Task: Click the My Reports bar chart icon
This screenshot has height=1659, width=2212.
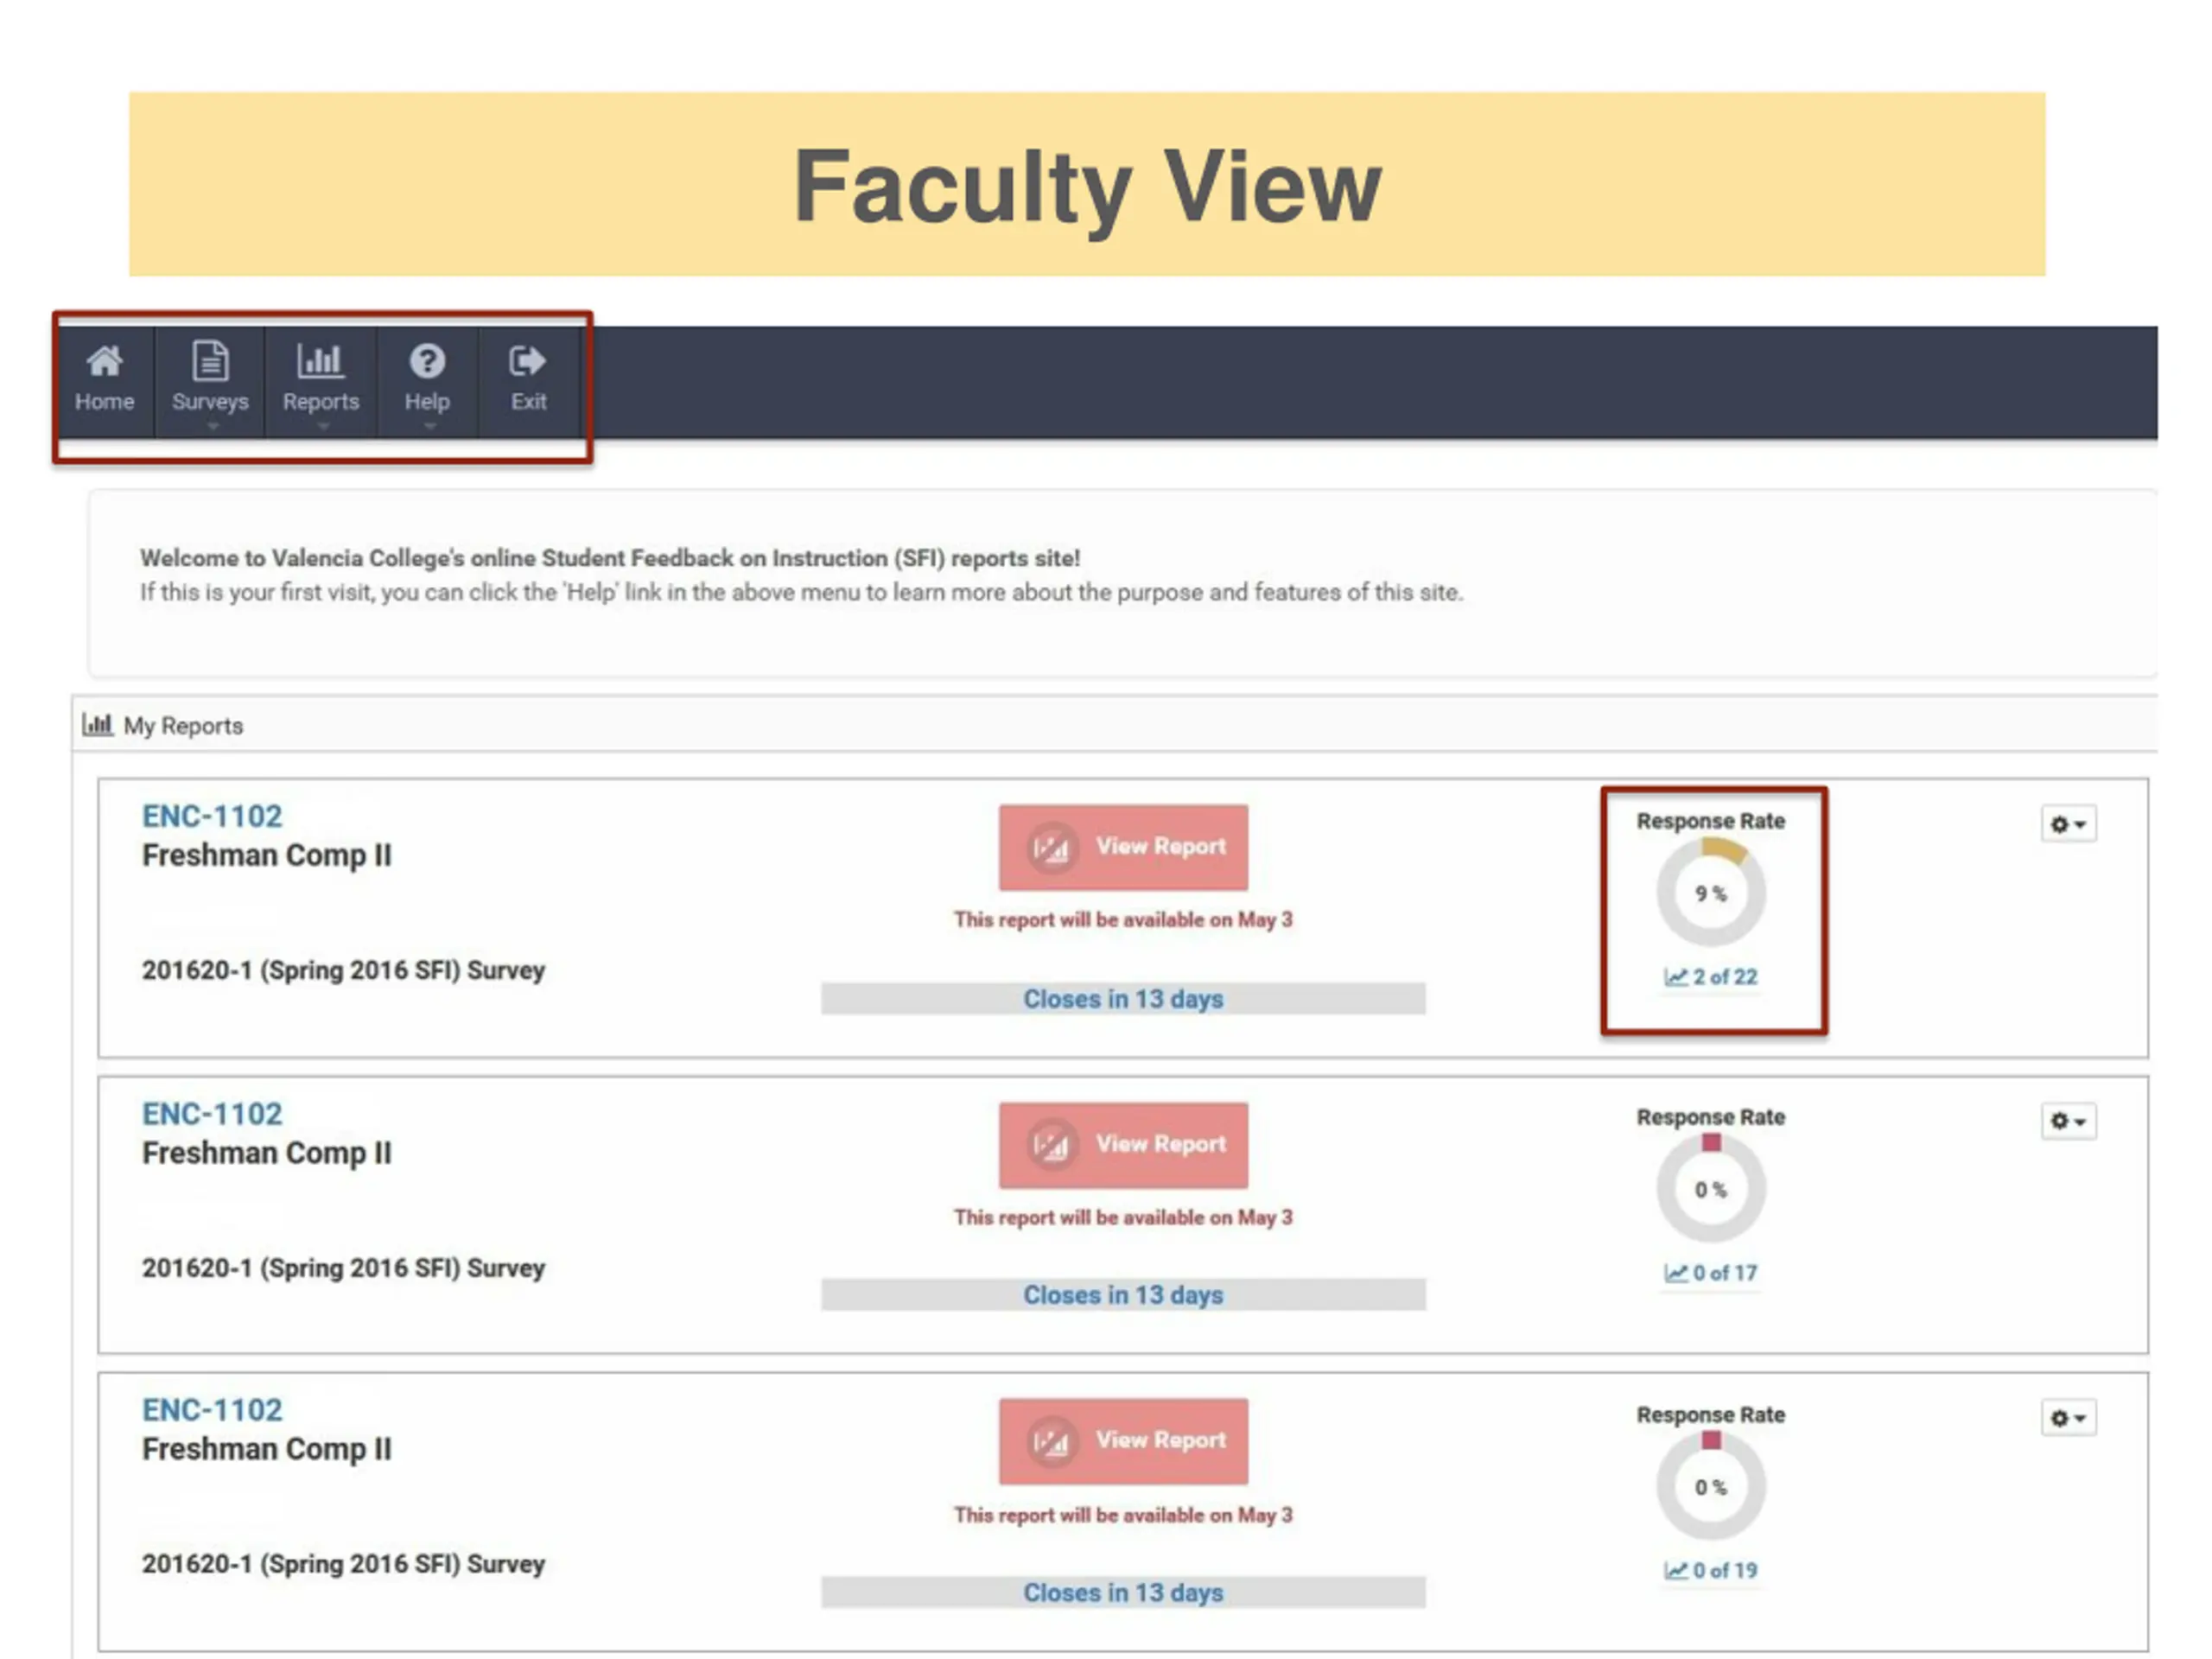Action: [x=97, y=724]
